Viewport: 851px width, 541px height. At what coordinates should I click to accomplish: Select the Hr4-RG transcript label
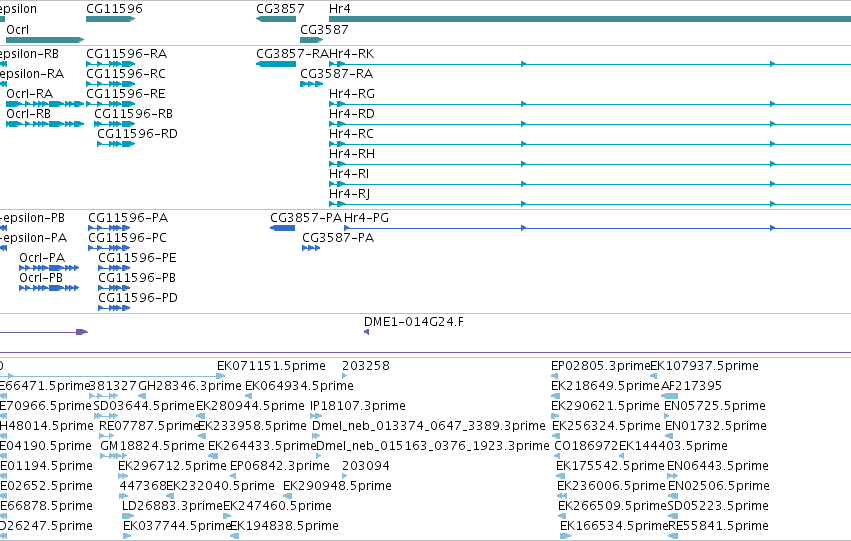(x=352, y=94)
